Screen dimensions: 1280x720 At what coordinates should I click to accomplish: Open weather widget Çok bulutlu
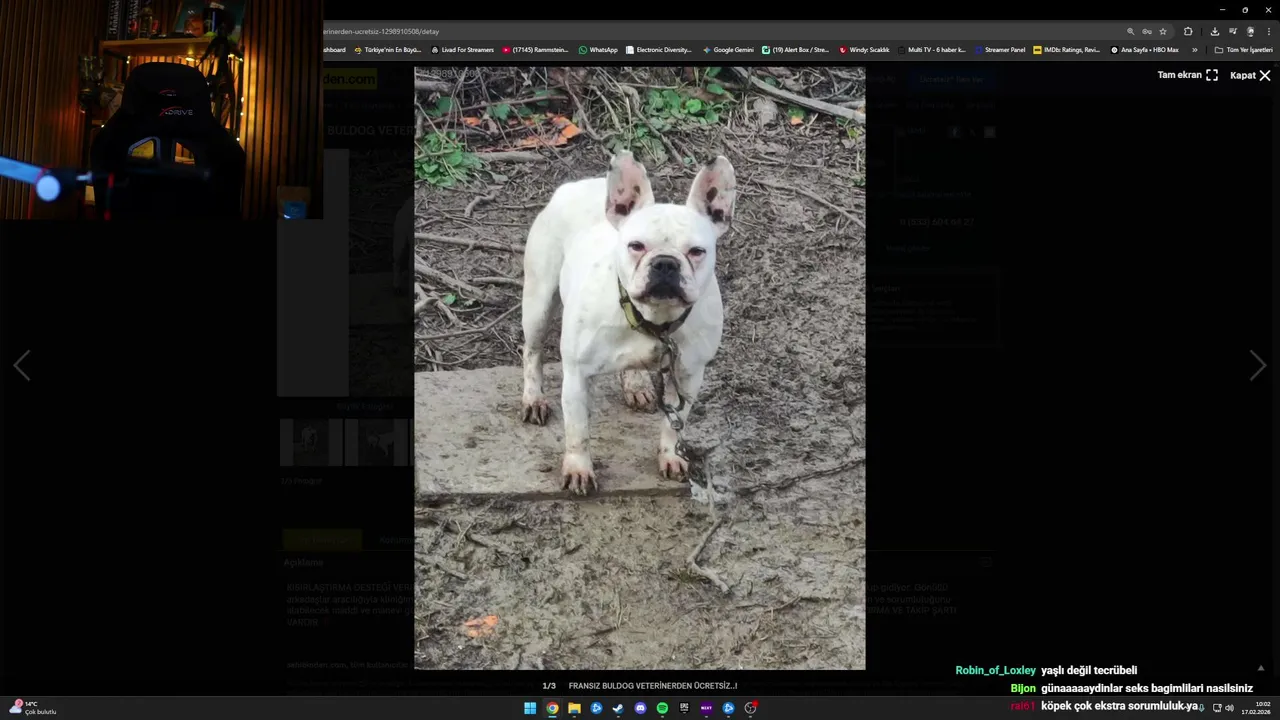(33, 708)
